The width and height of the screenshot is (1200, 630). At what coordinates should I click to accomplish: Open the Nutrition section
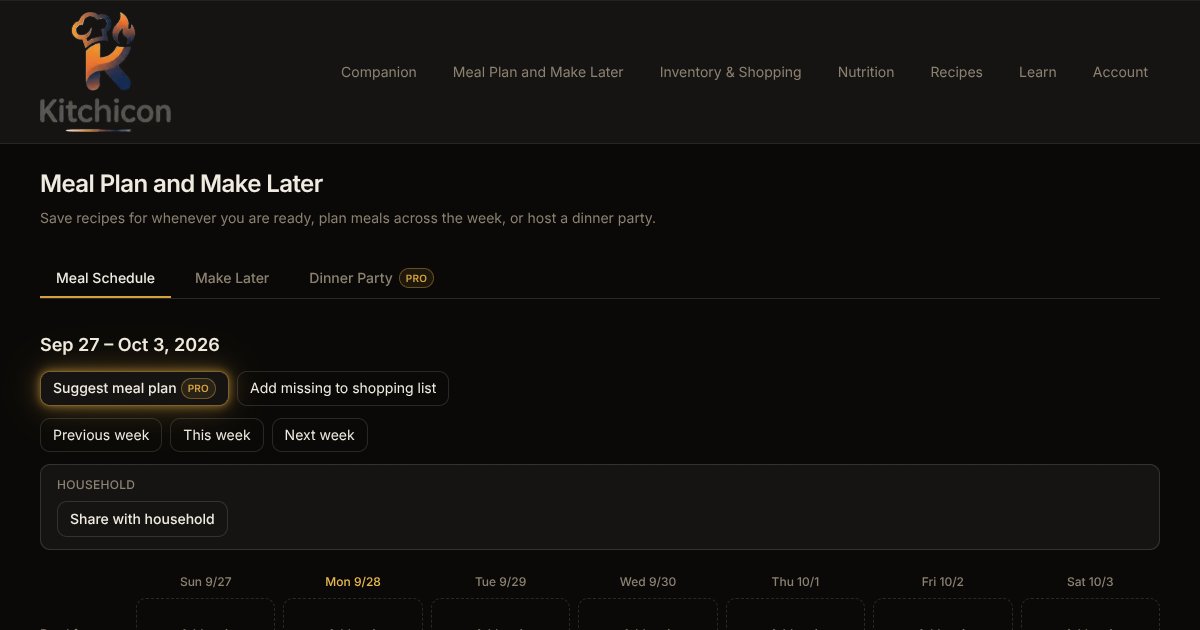point(866,72)
